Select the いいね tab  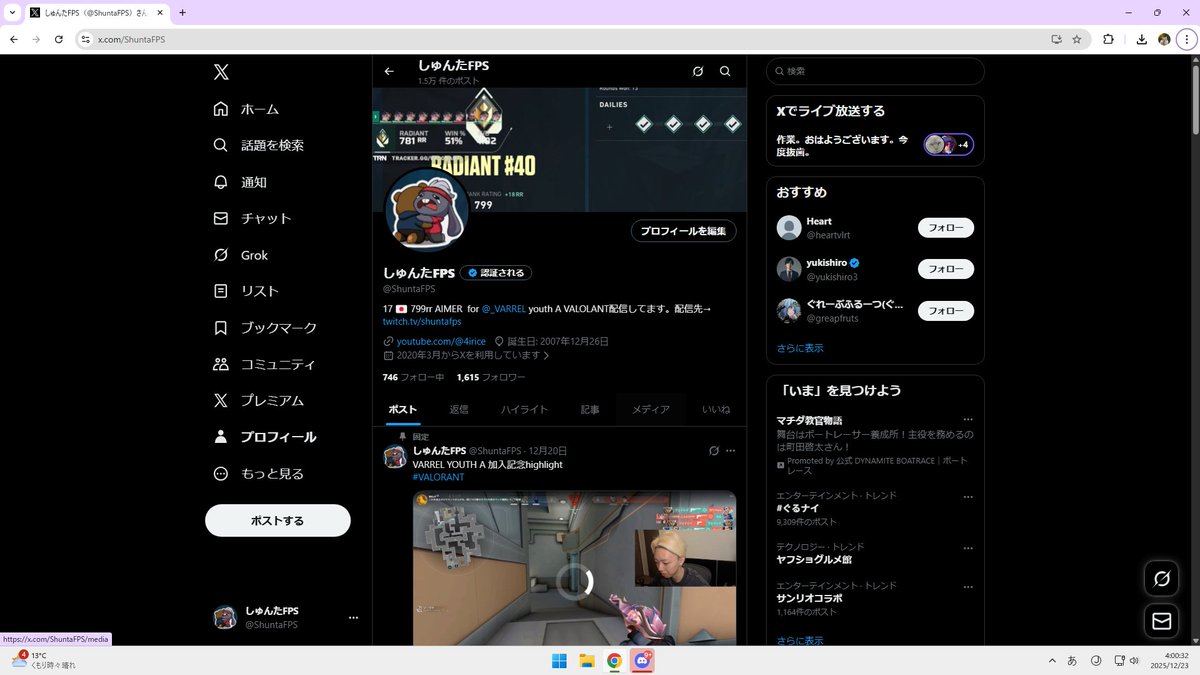715,409
